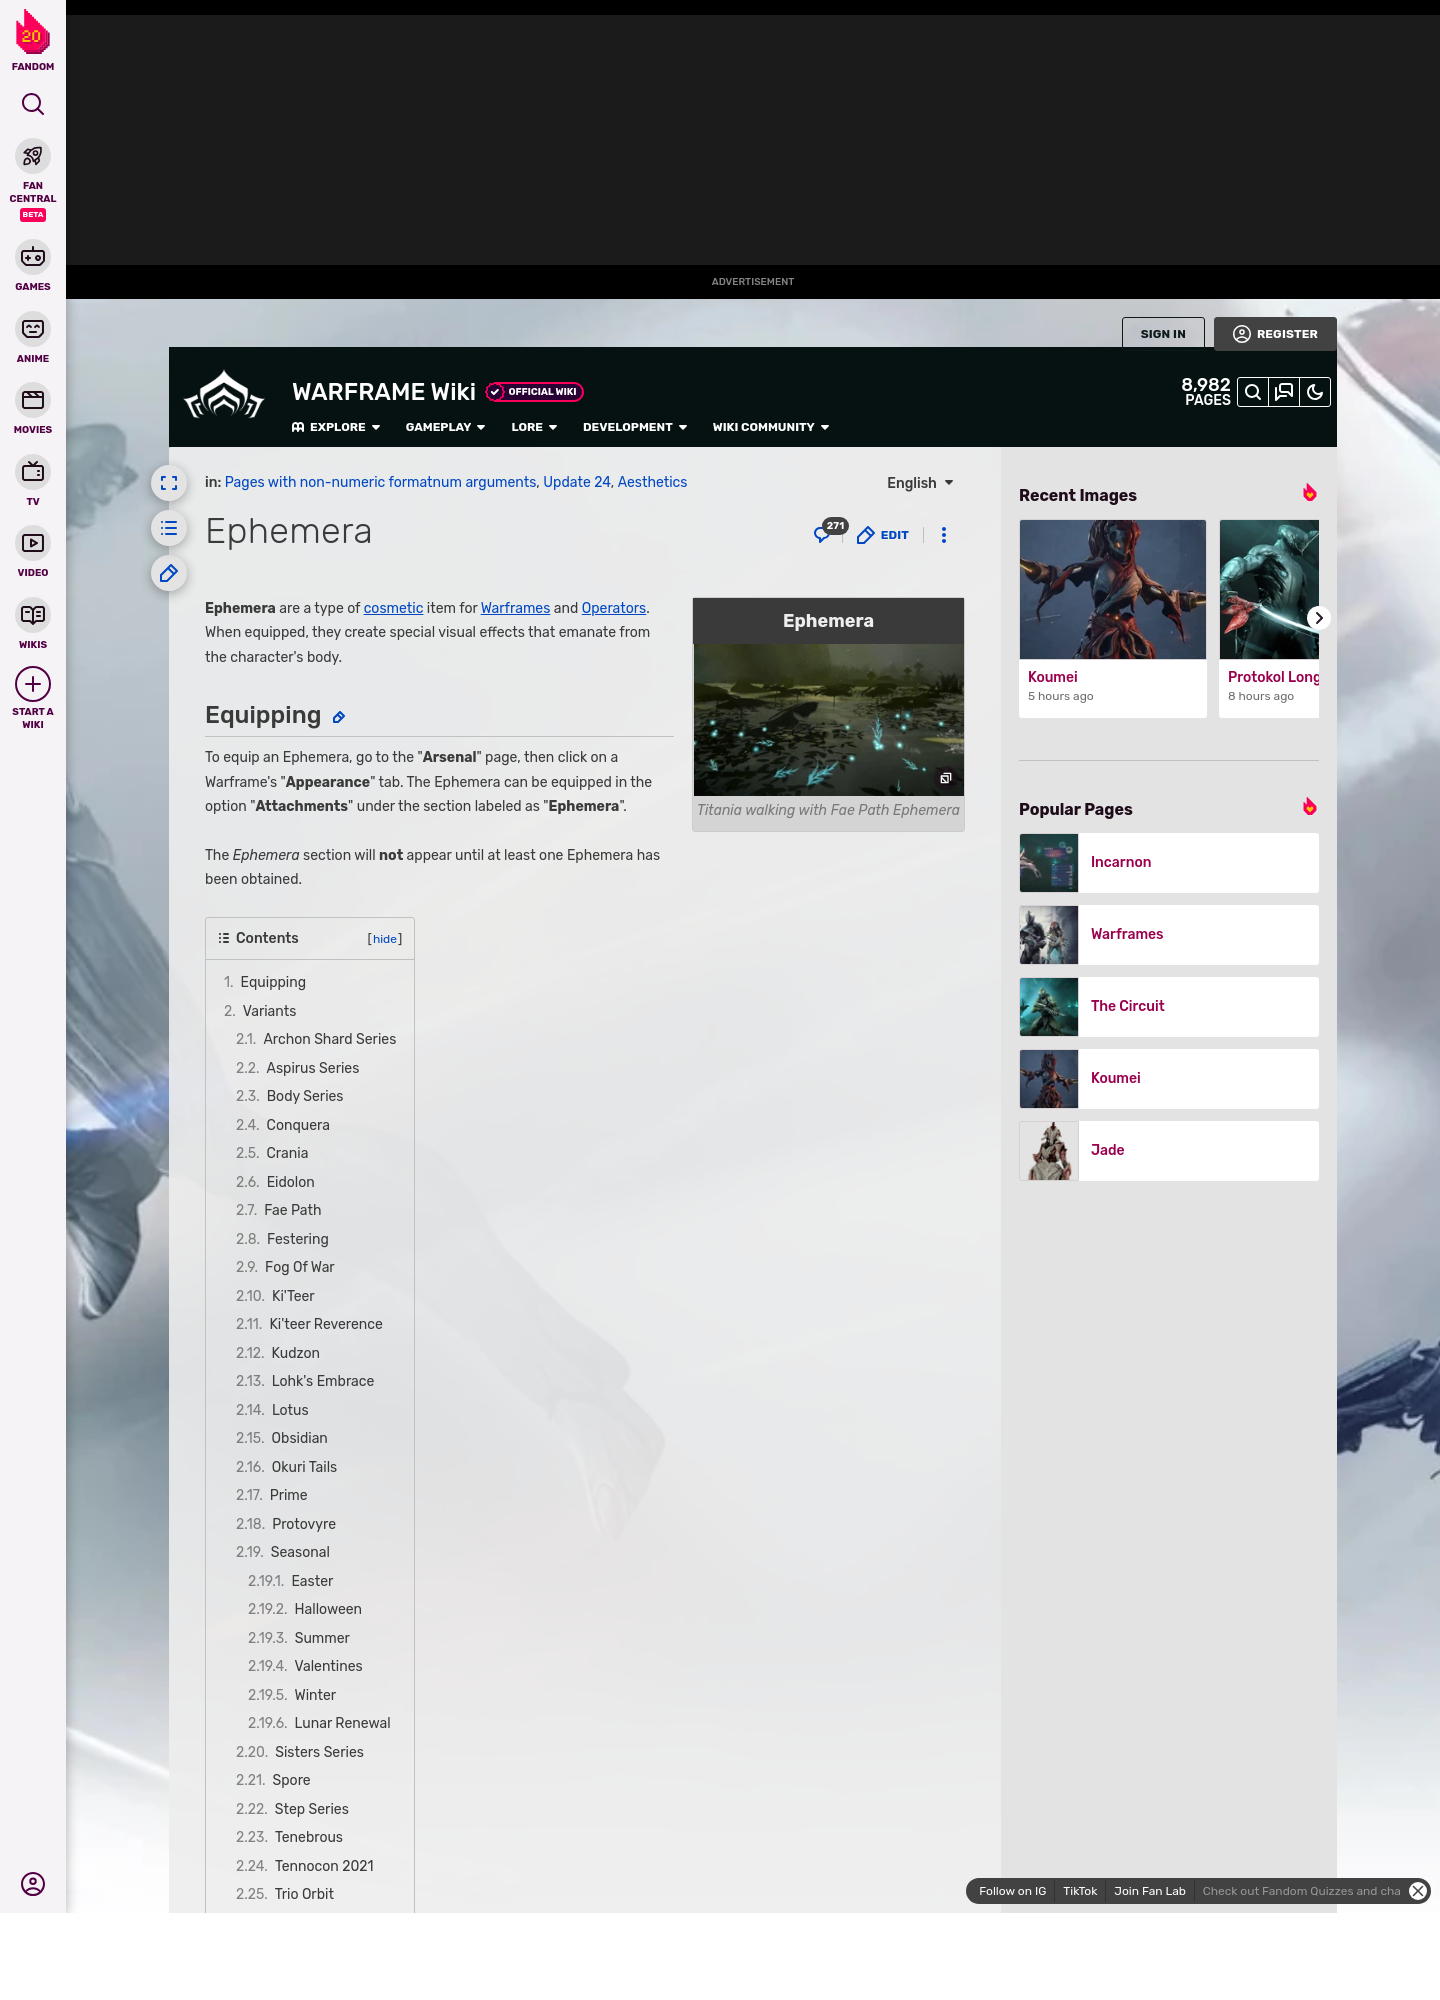Open the sidebar search icon
1440x2000 pixels.
(x=33, y=104)
